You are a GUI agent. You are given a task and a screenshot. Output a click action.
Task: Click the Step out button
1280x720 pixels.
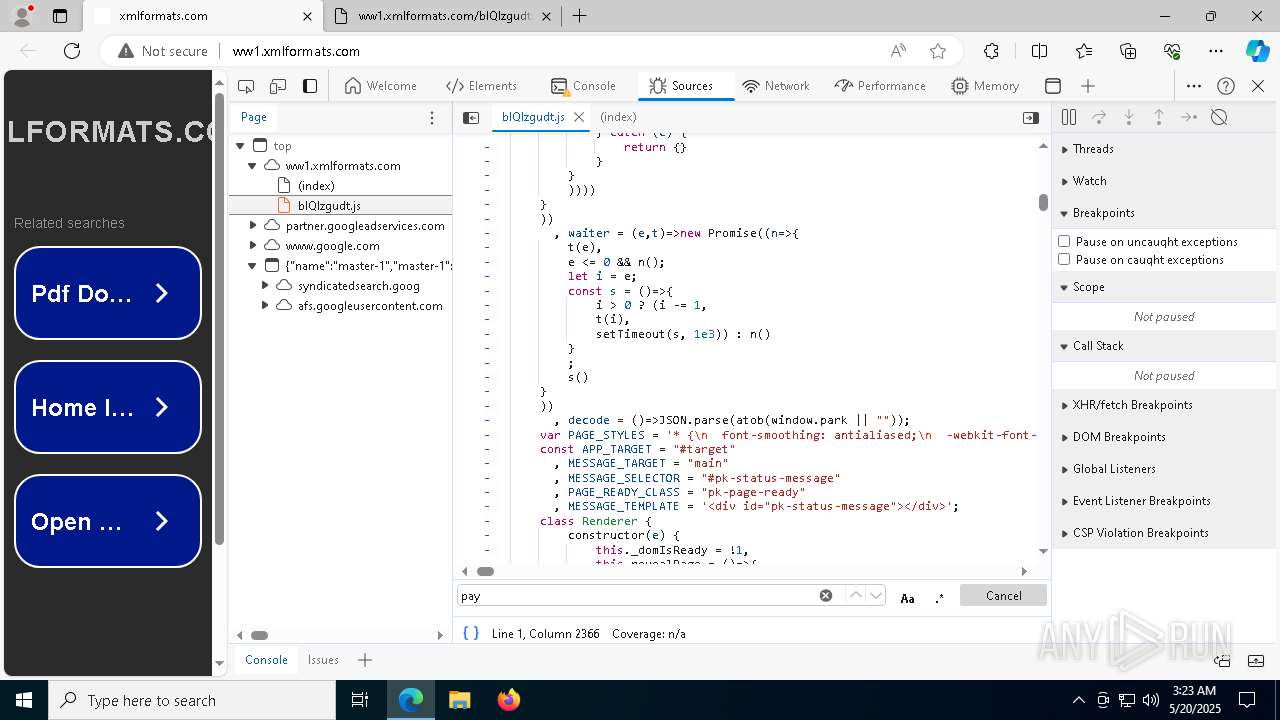tap(1159, 117)
